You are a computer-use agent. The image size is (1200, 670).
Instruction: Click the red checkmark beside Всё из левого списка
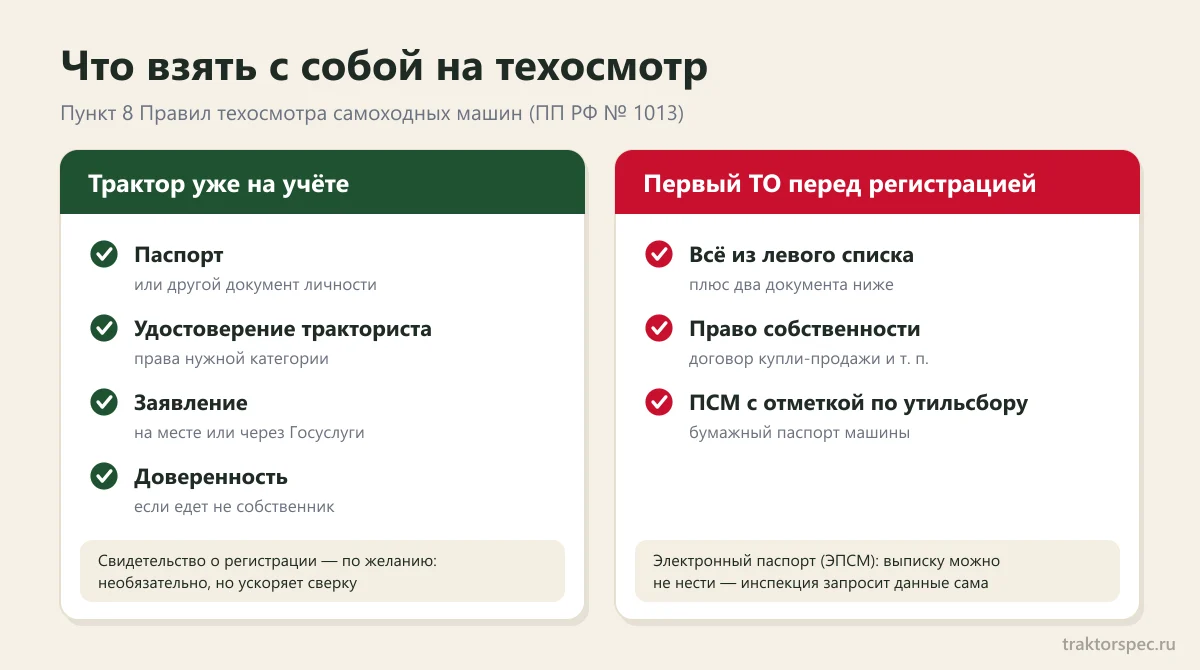(659, 254)
